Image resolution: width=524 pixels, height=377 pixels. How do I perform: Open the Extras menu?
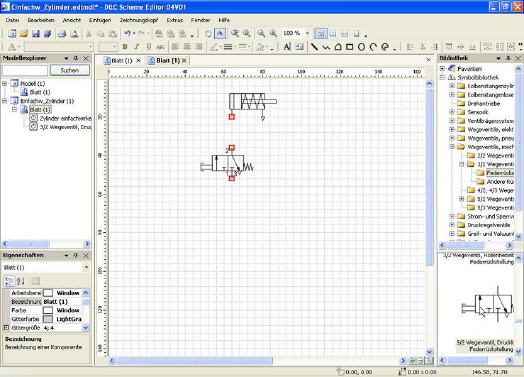click(174, 20)
